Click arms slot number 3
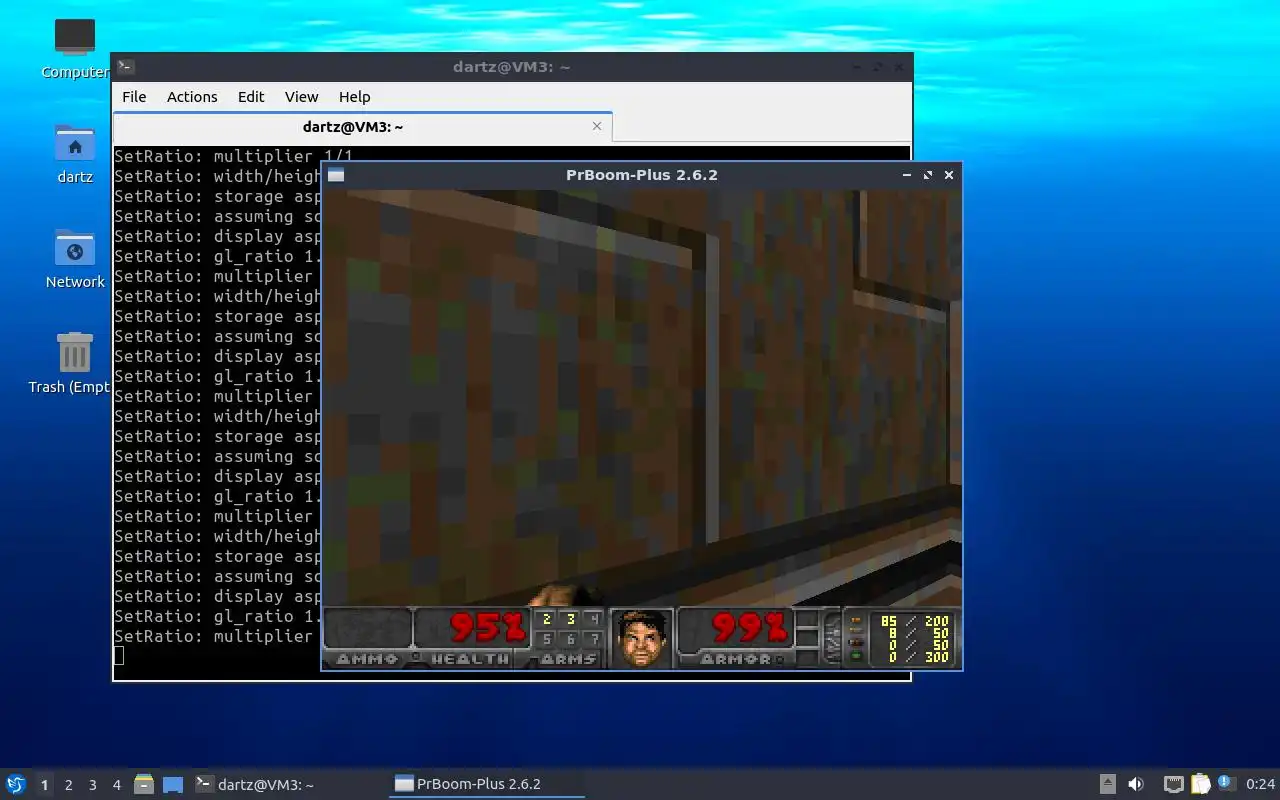Image resolution: width=1280 pixels, height=800 pixels. point(571,620)
